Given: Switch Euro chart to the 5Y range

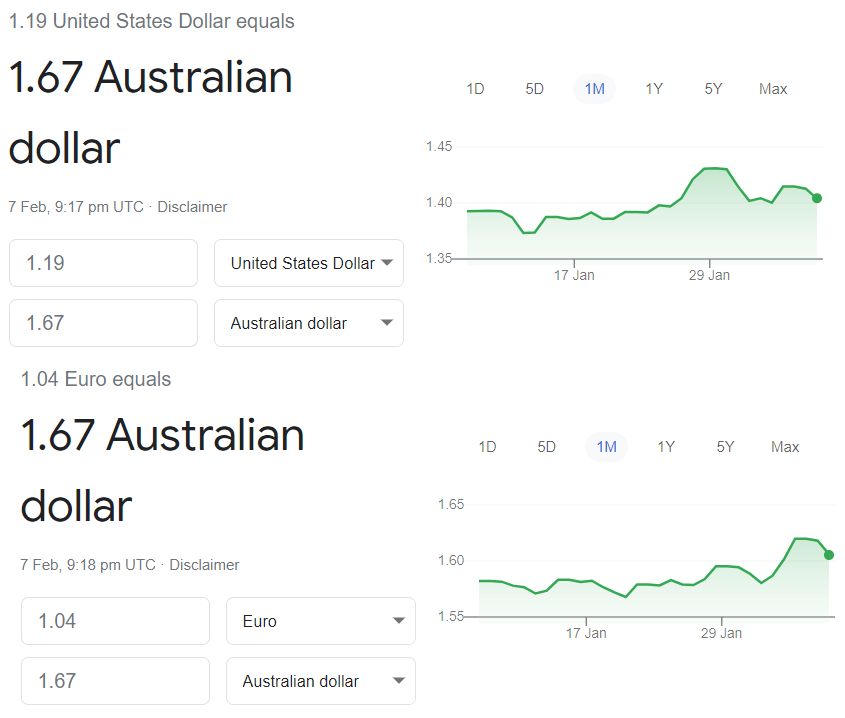Looking at the screenshot, I should [x=725, y=447].
